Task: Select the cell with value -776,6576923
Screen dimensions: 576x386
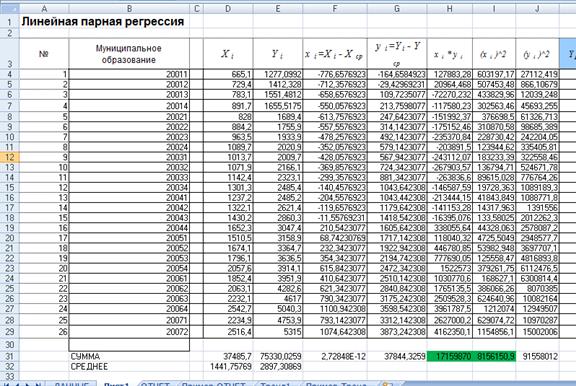Action: tap(335, 74)
